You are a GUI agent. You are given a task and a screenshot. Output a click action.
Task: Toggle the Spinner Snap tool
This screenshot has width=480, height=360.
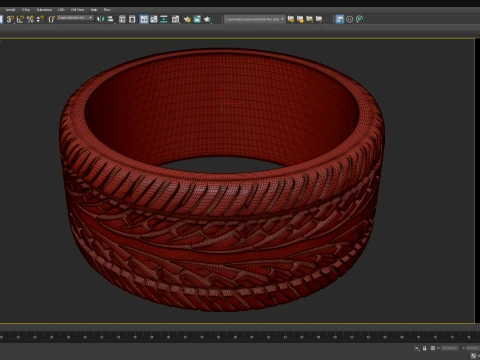(40, 19)
